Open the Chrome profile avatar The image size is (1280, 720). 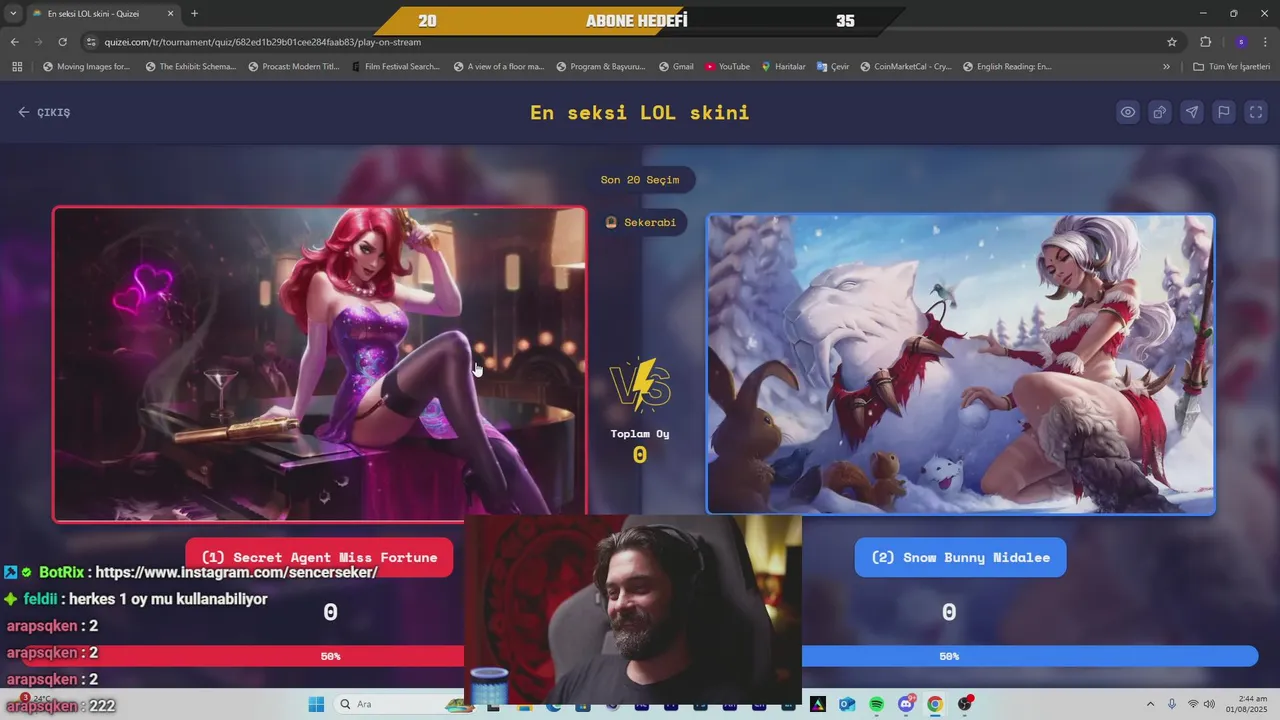click(x=1241, y=42)
